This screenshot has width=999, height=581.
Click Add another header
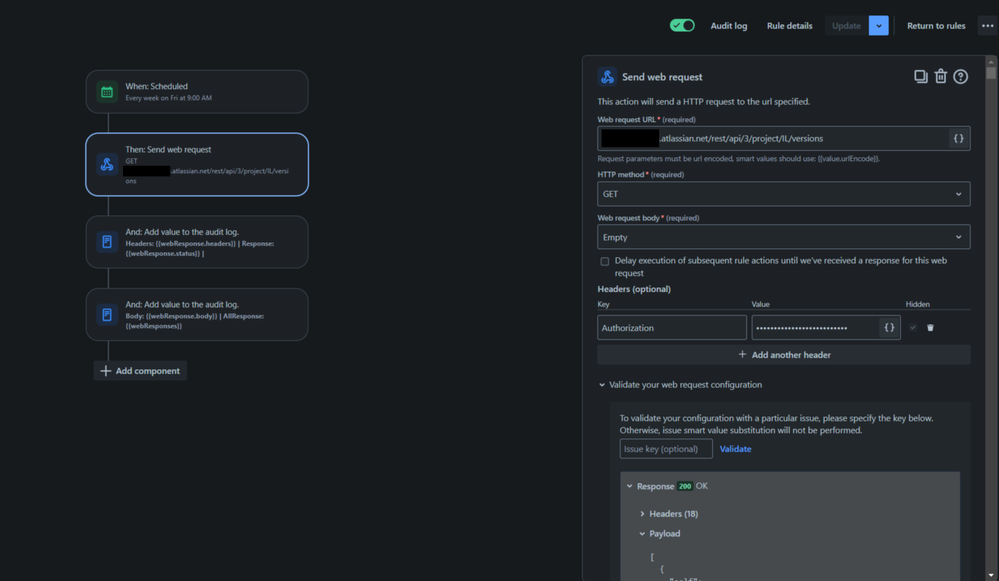tap(784, 355)
